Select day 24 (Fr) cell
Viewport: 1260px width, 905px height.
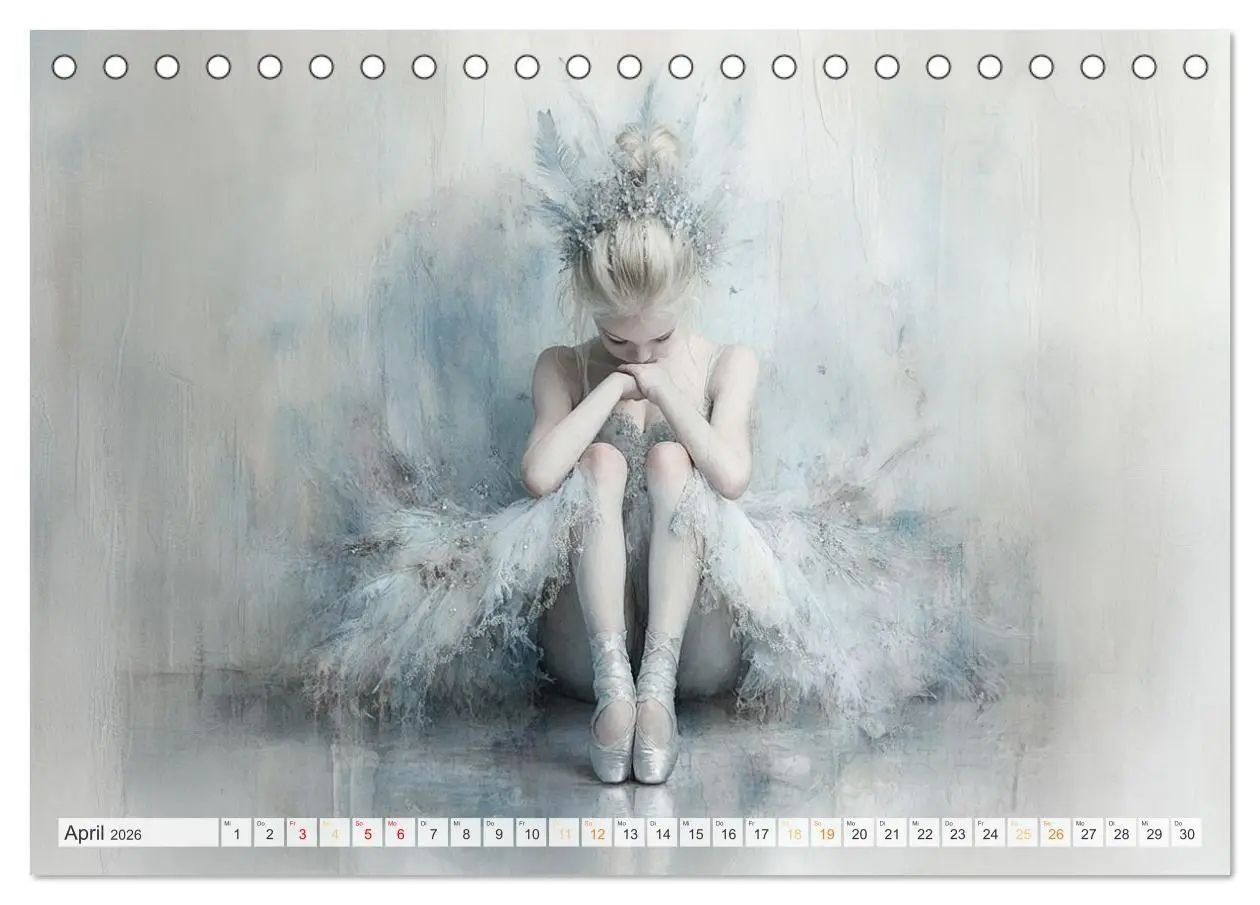tap(991, 833)
